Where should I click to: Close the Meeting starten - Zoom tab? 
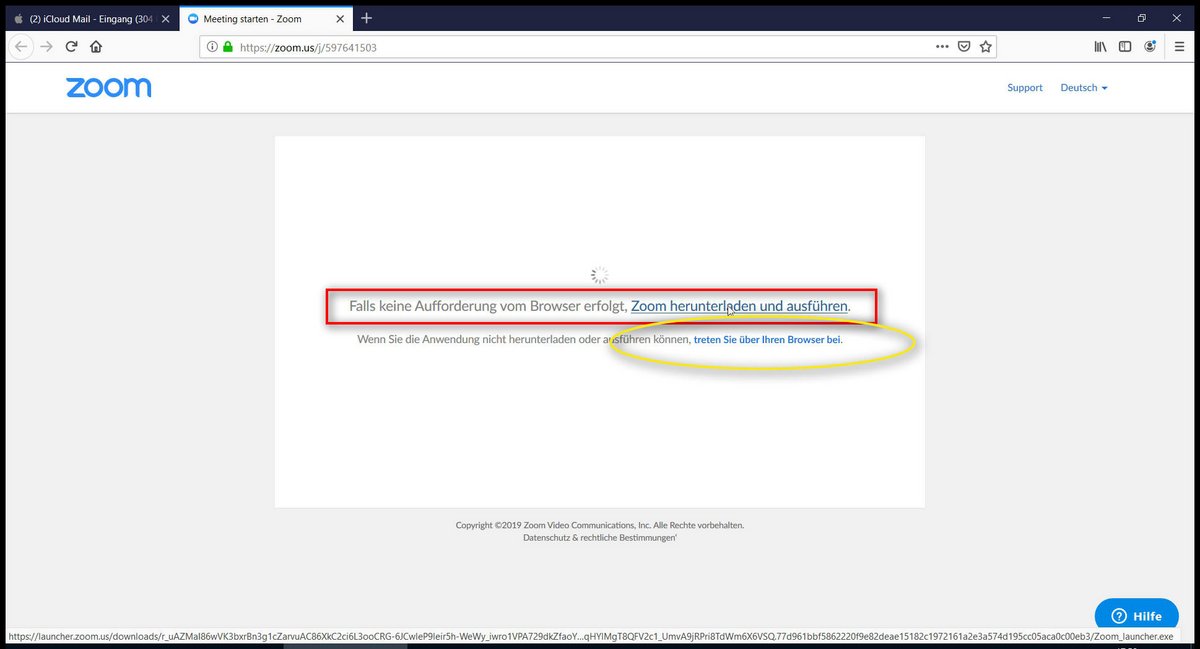coord(340,18)
